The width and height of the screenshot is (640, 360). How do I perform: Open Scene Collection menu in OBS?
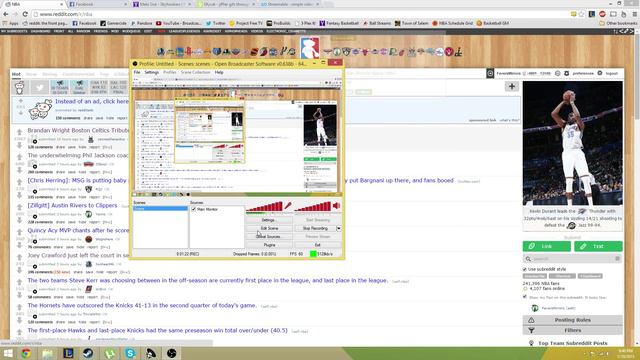coord(196,72)
